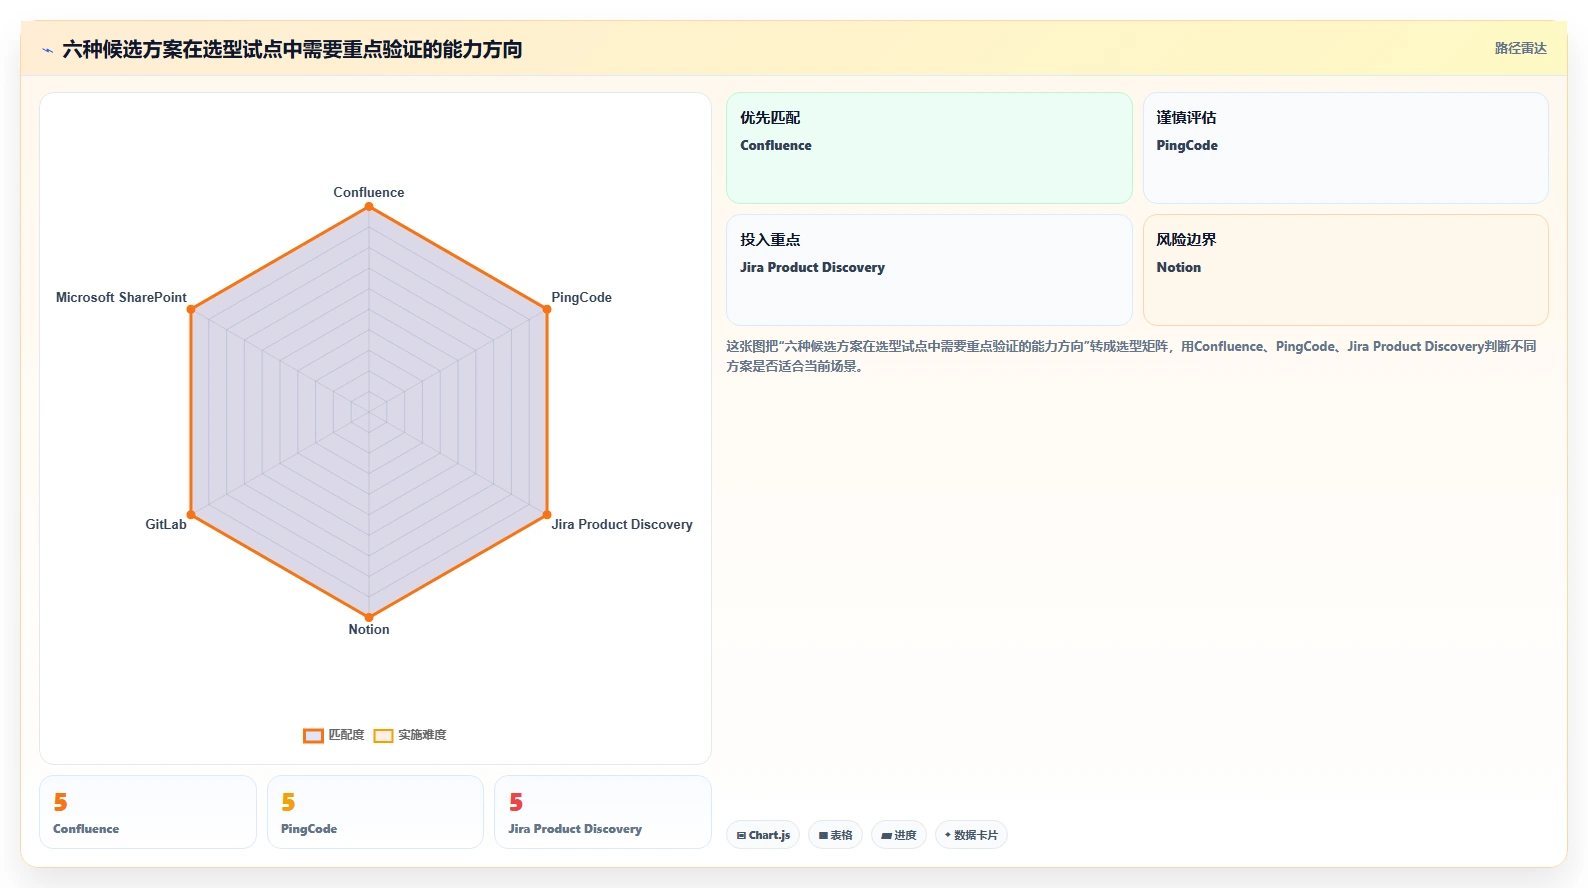Click the Jira Product Discovery radar axis label
This screenshot has height=888, width=1588.
pyautogui.click(x=622, y=524)
